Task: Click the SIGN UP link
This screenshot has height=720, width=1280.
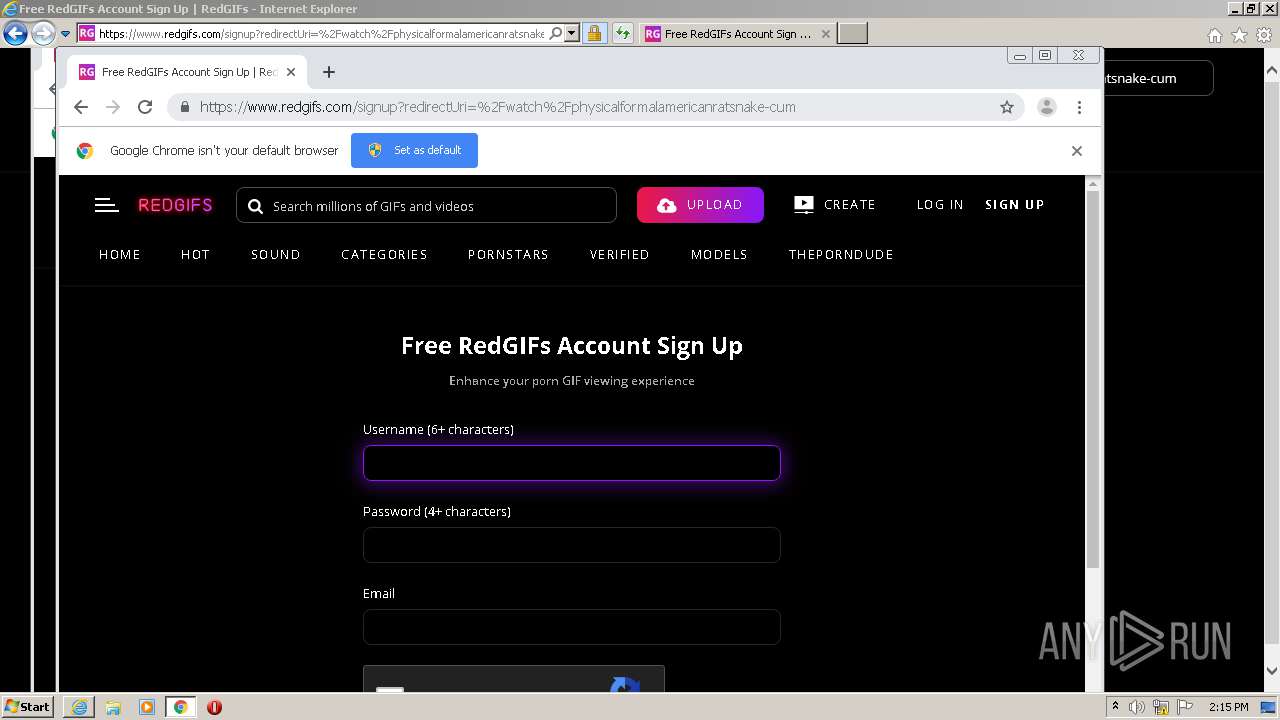Action: (1014, 205)
